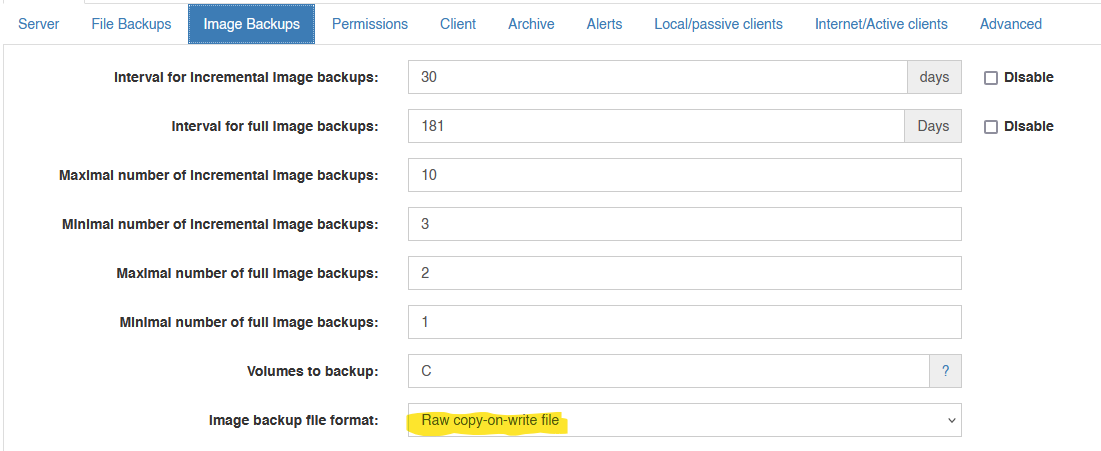Tick Disable for full image backups interval
Viewport: 1101px width, 451px height.
click(991, 127)
